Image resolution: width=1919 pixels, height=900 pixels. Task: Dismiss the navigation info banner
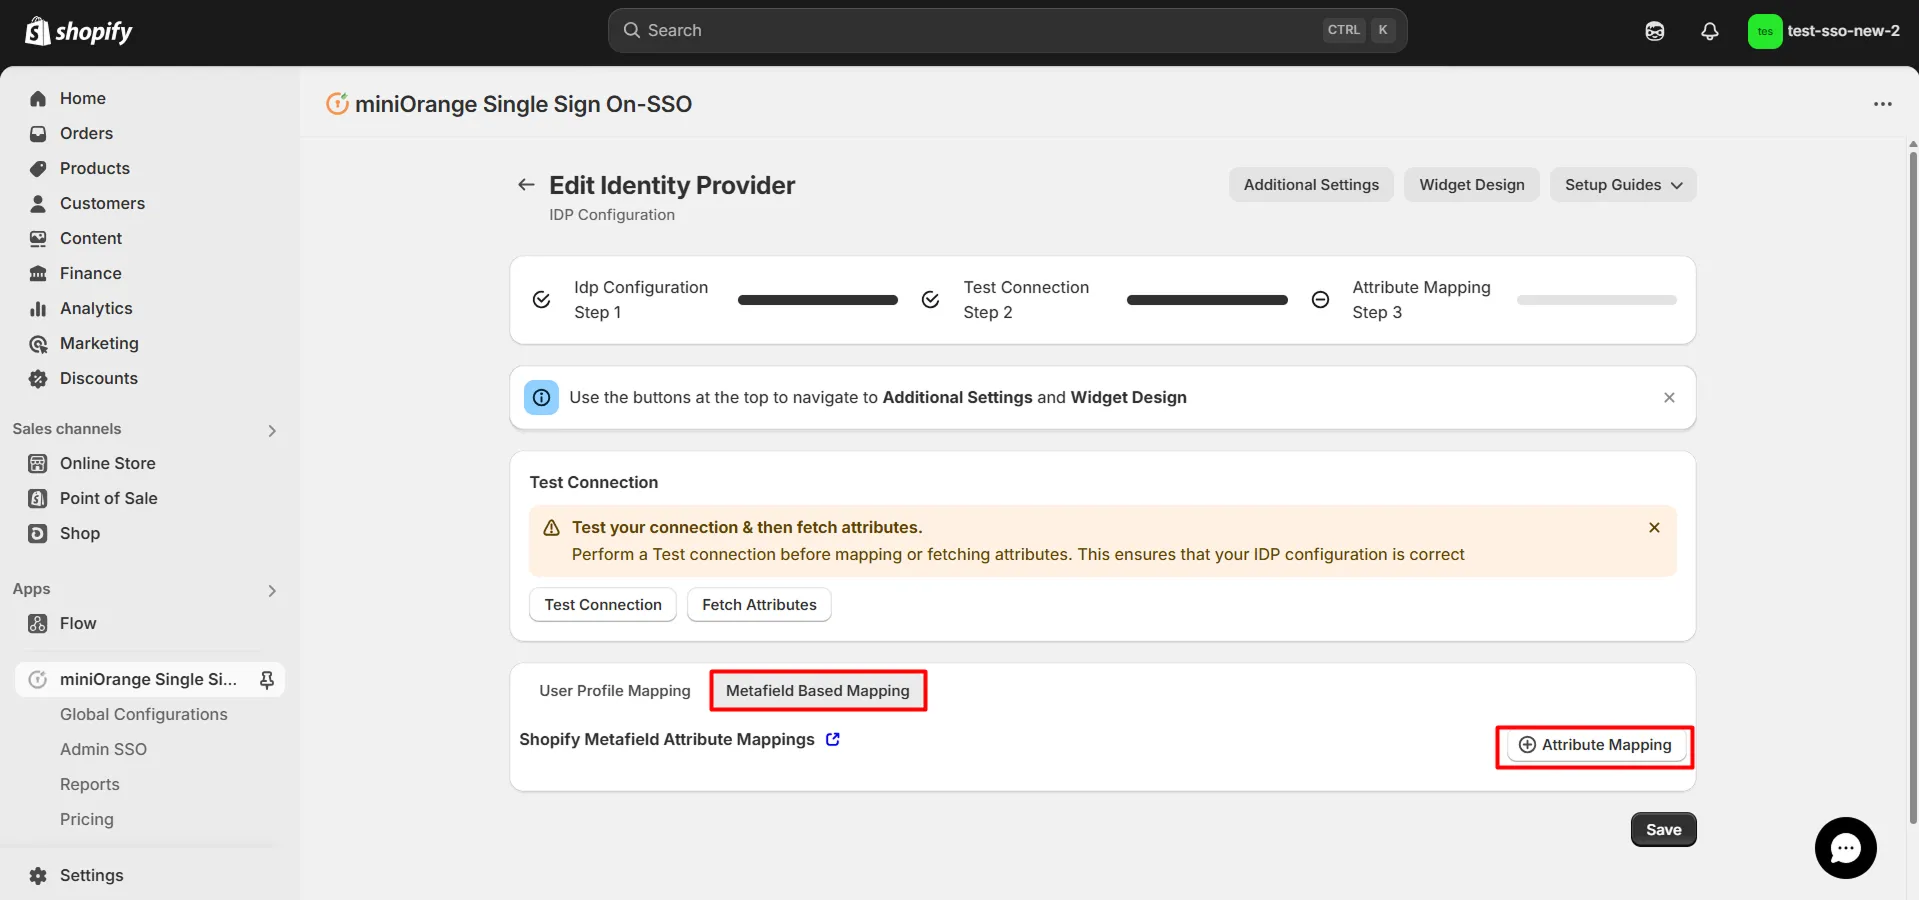(x=1669, y=398)
